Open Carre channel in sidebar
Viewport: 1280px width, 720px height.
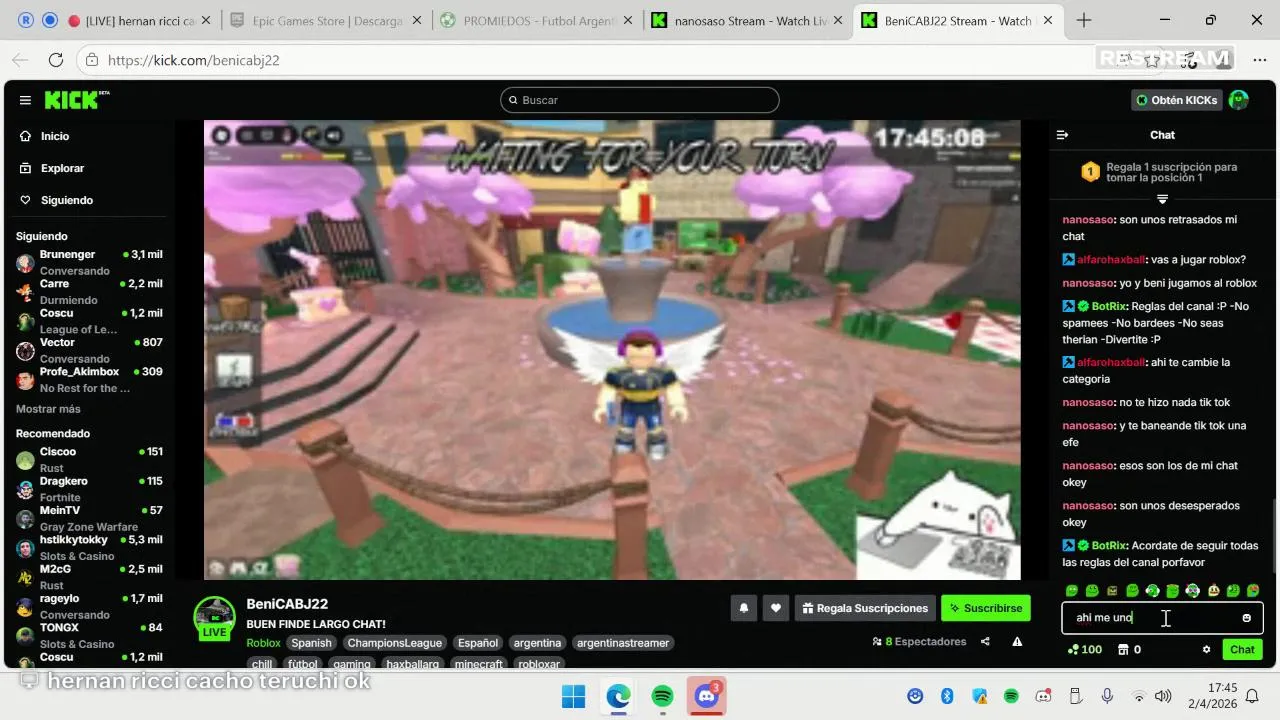click(88, 291)
